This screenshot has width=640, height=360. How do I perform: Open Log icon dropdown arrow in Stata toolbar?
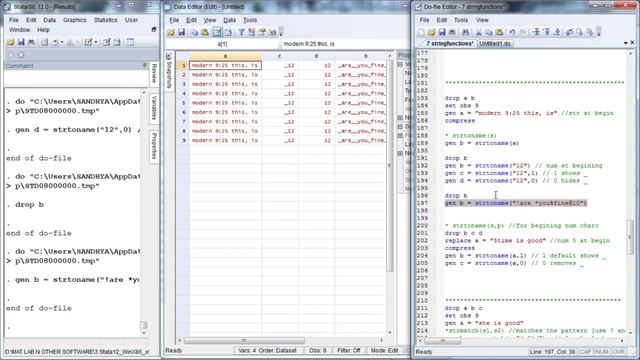(62, 42)
